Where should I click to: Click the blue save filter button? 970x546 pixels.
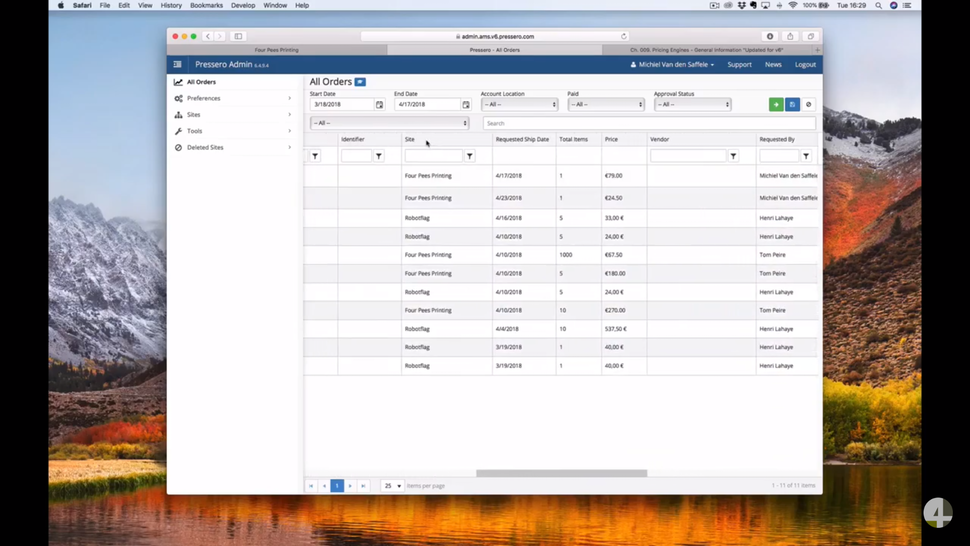[792, 105]
